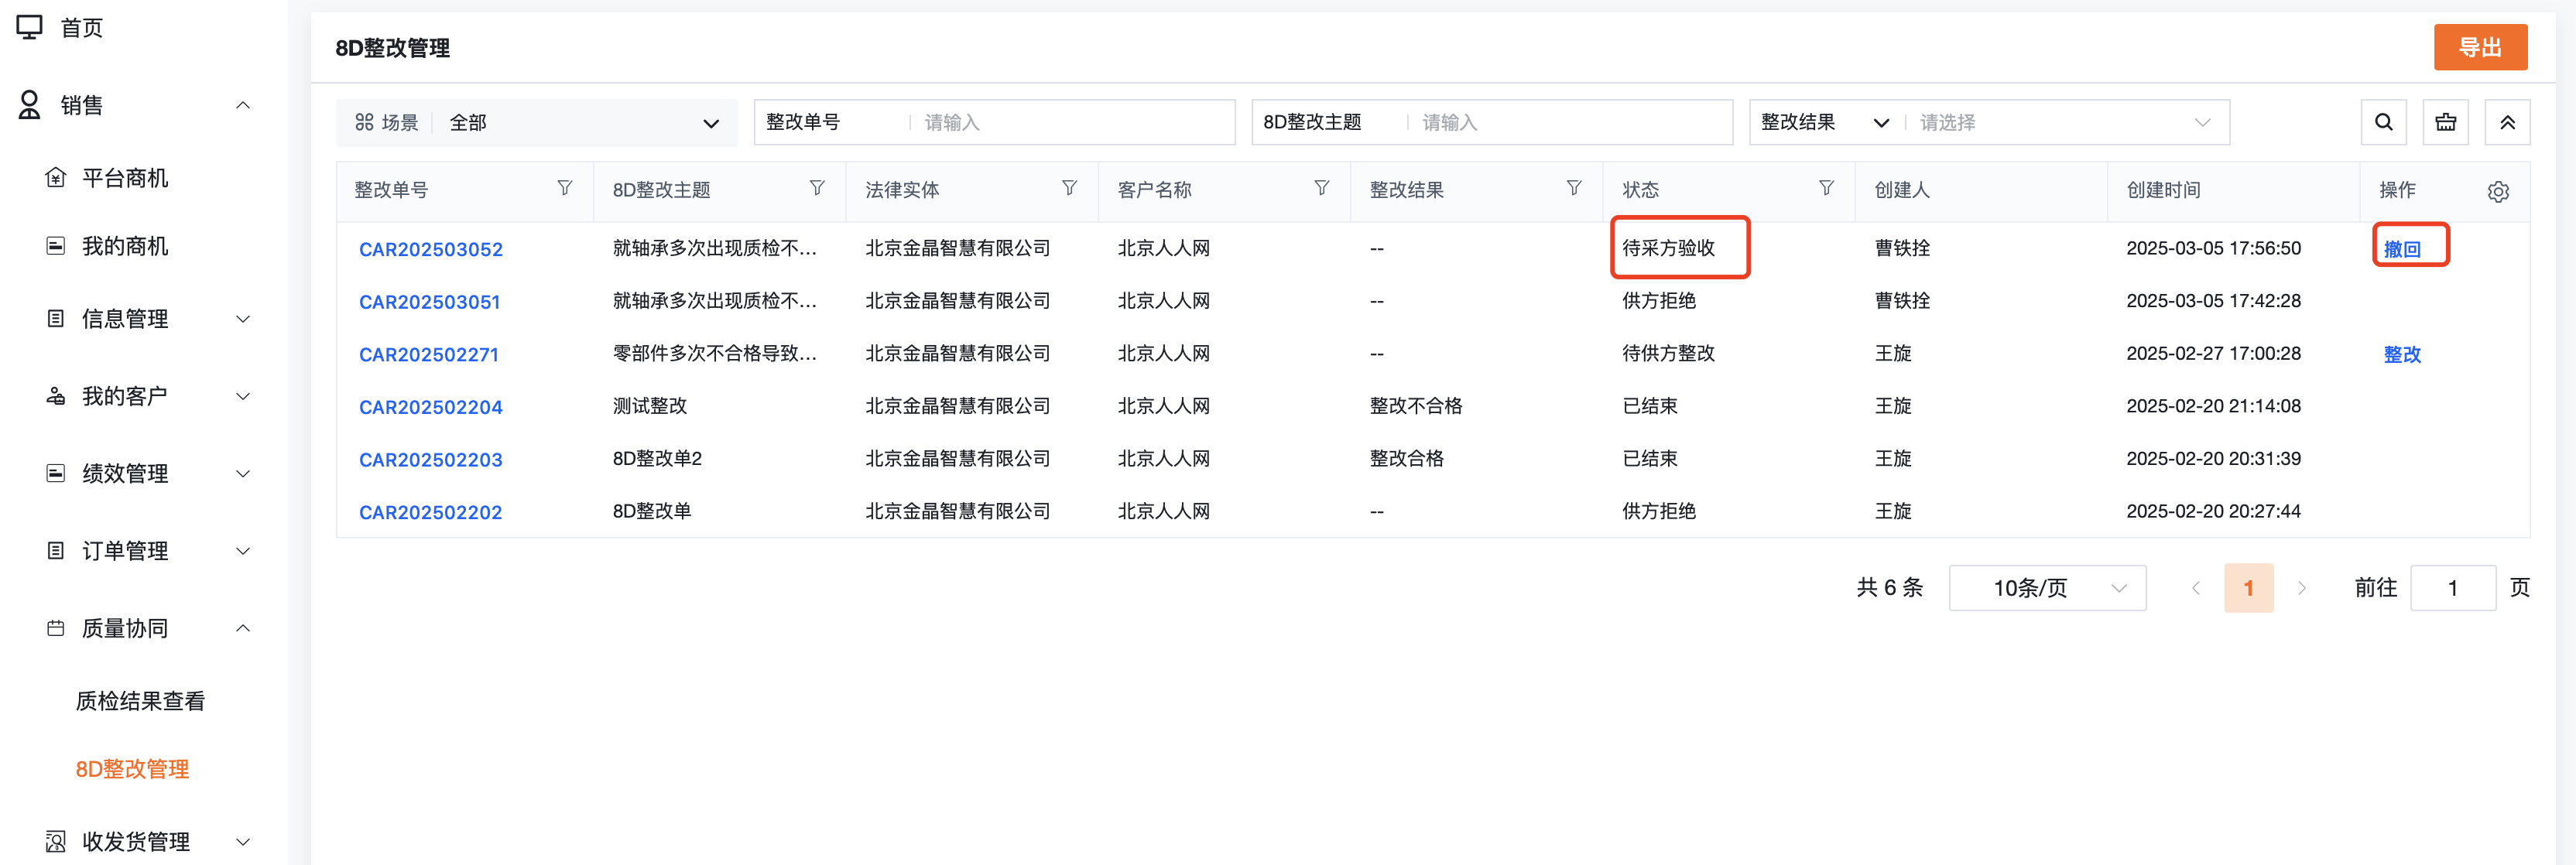Click the scene grid icon beside 场景

(x=364, y=122)
